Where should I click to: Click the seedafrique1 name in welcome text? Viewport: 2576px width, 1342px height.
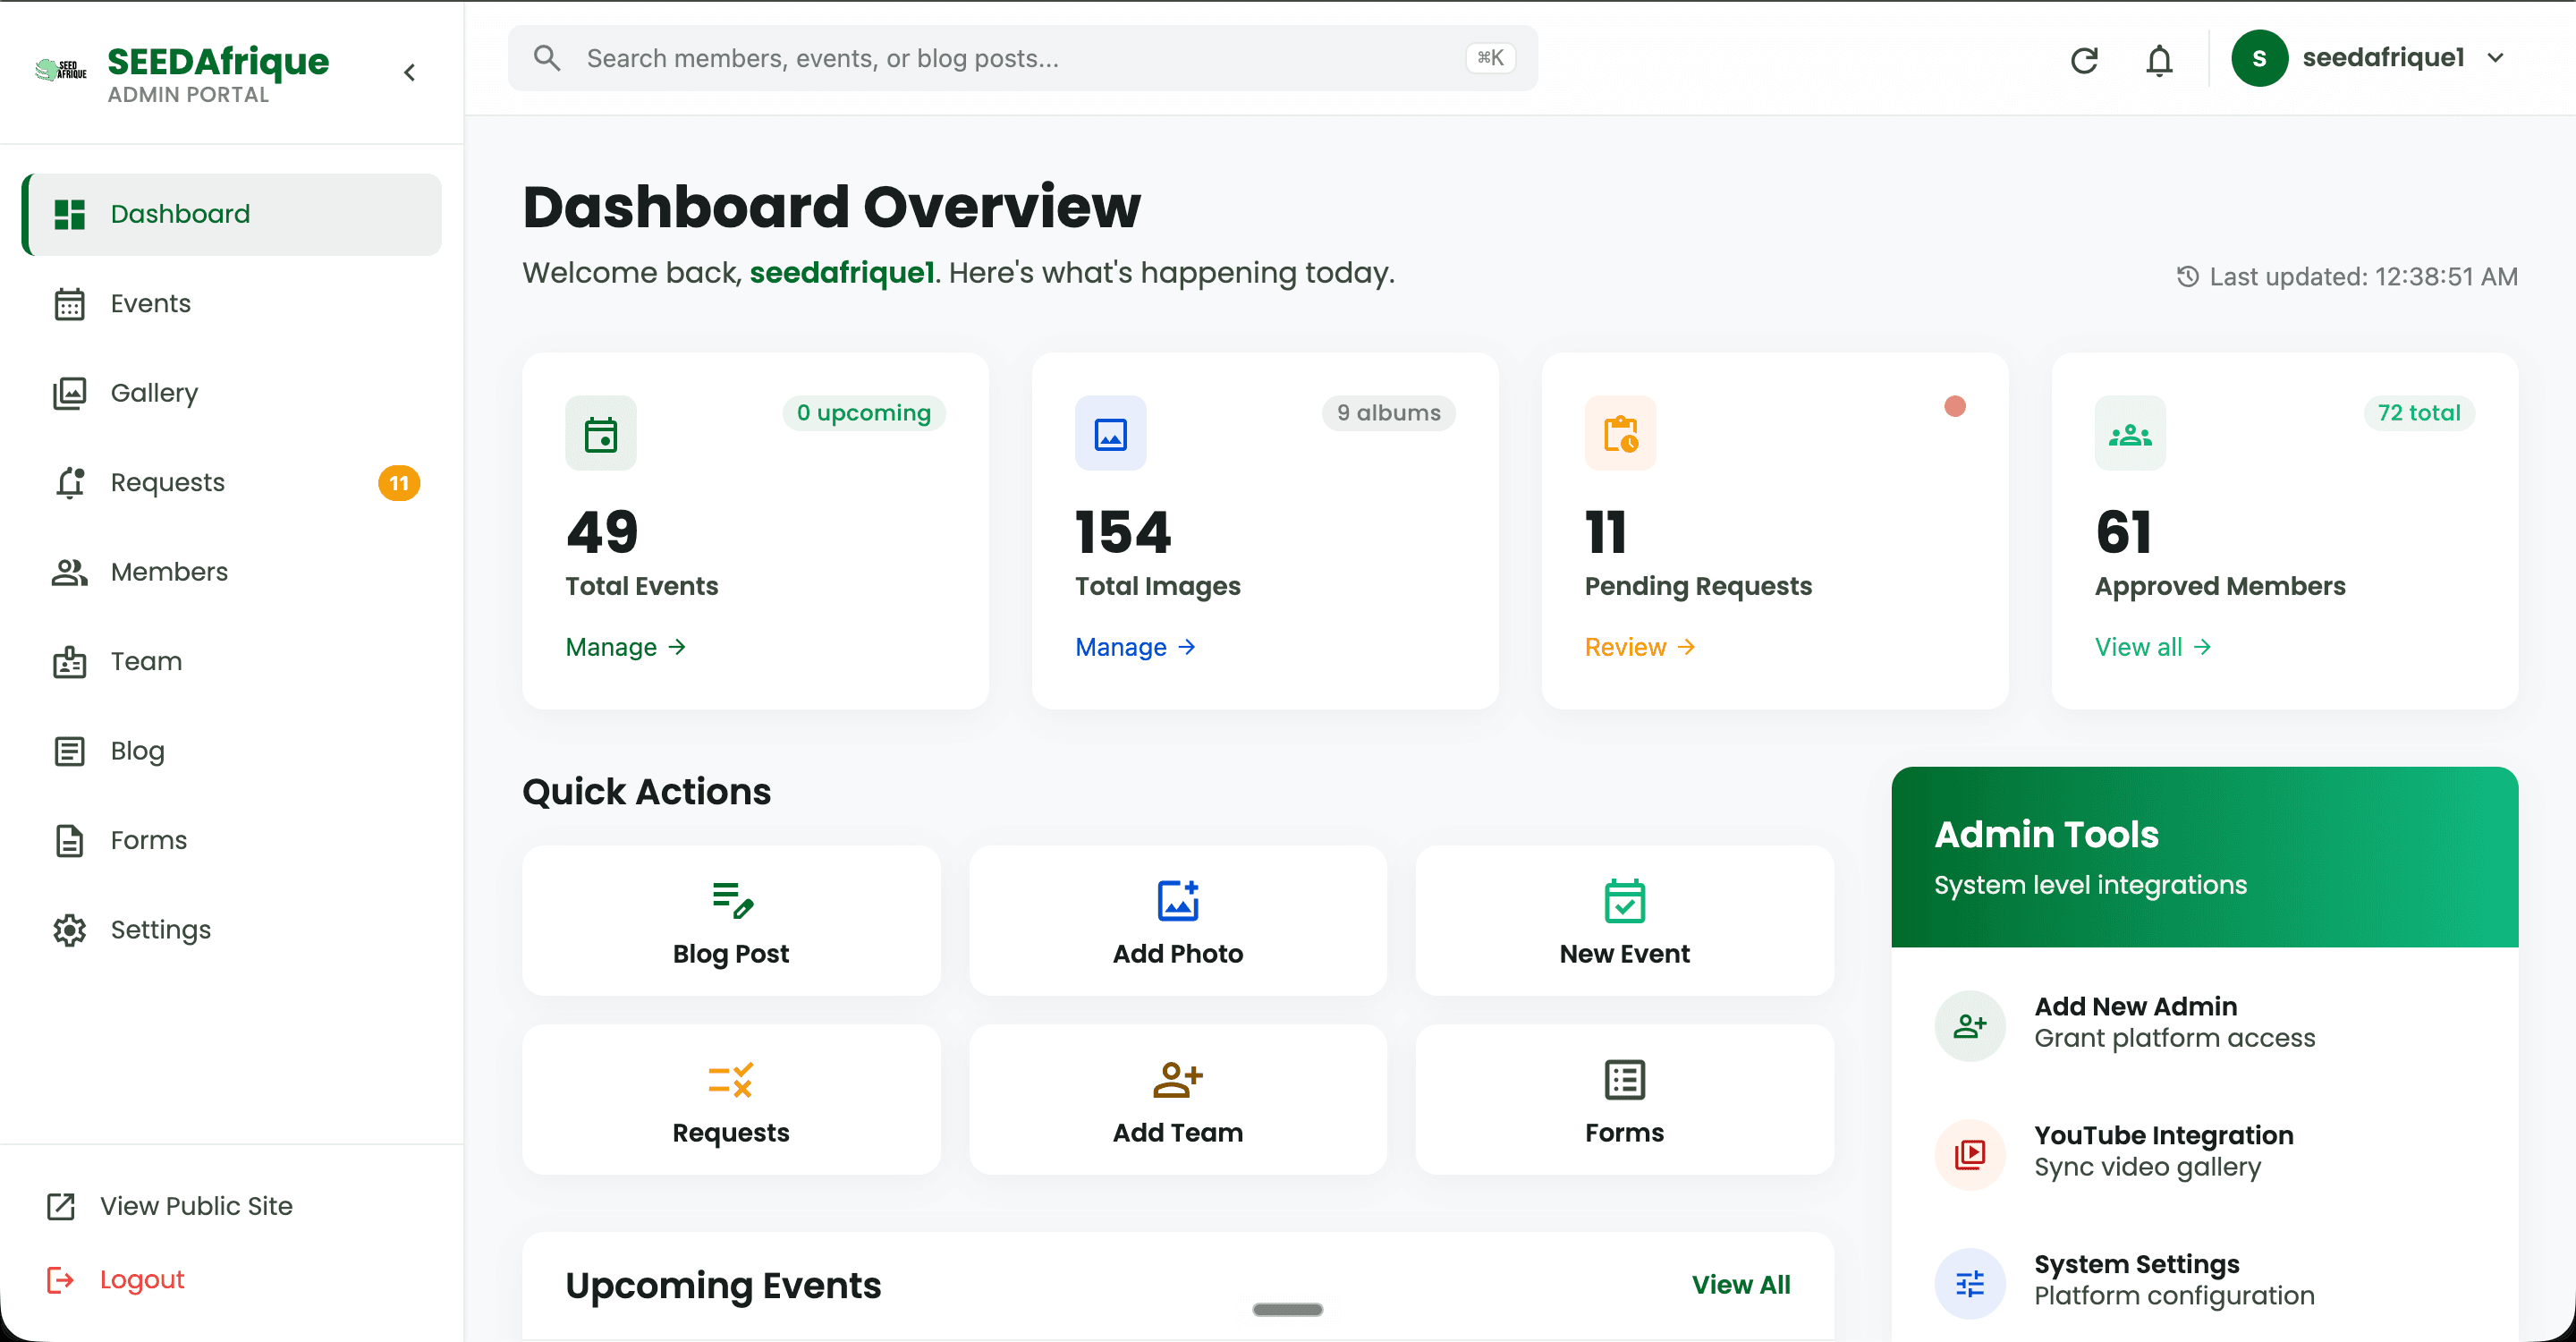click(842, 273)
